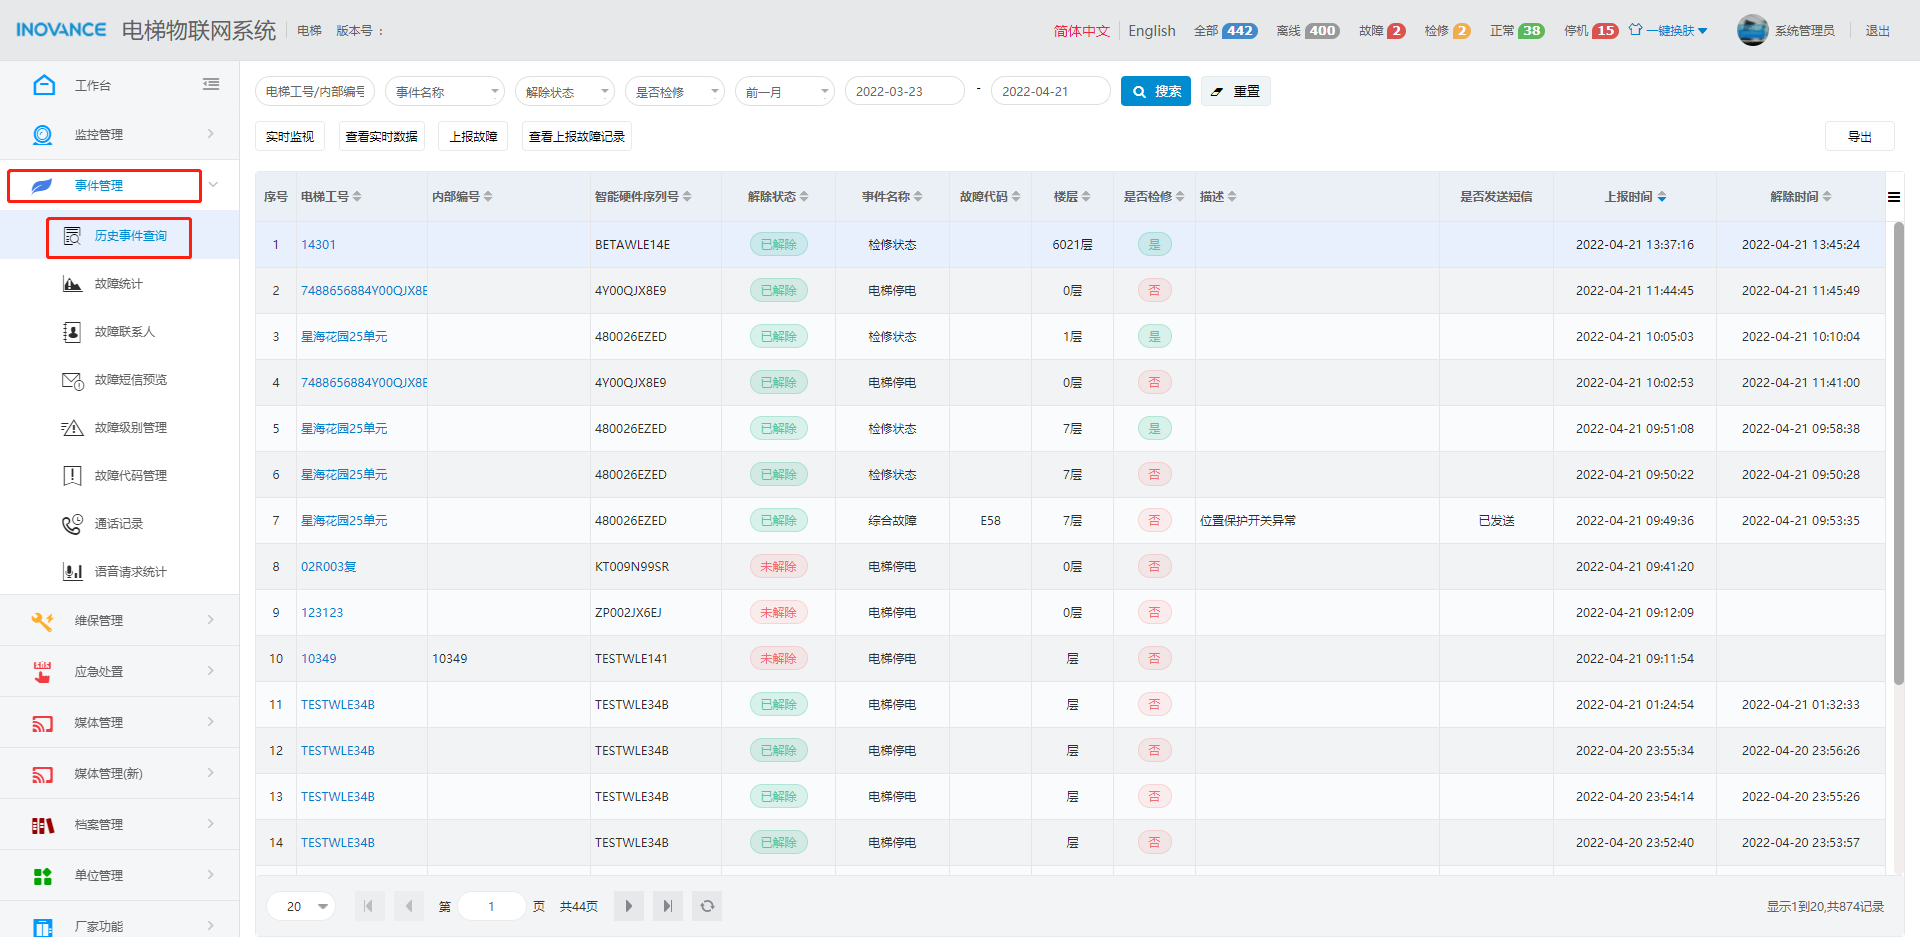This screenshot has height=937, width=1920.
Task: Click the blue 搜索 button
Action: (1155, 91)
